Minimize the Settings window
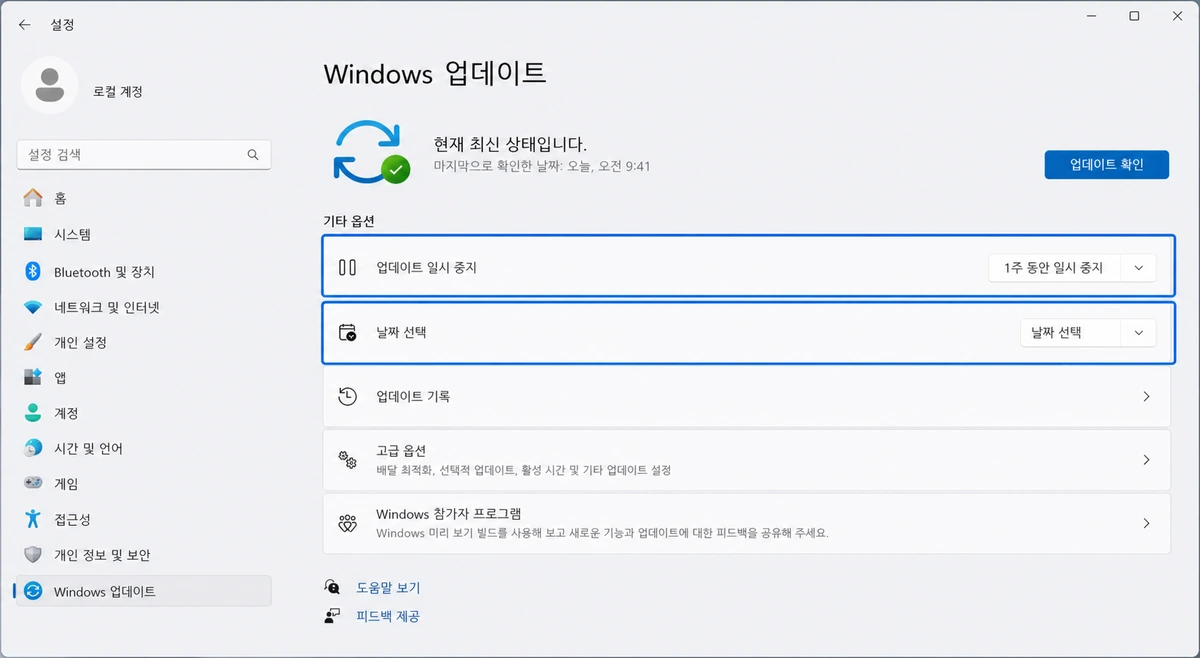The height and width of the screenshot is (658, 1200). click(1090, 16)
